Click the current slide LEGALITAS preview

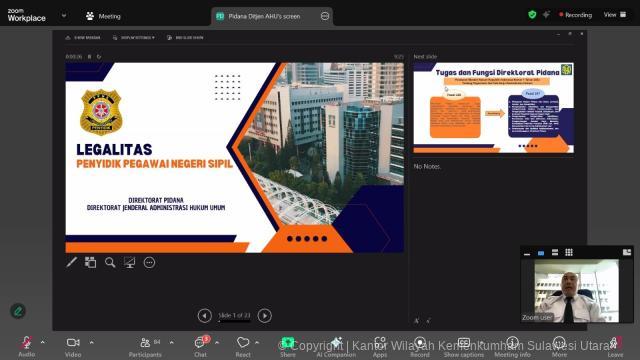coord(235,158)
